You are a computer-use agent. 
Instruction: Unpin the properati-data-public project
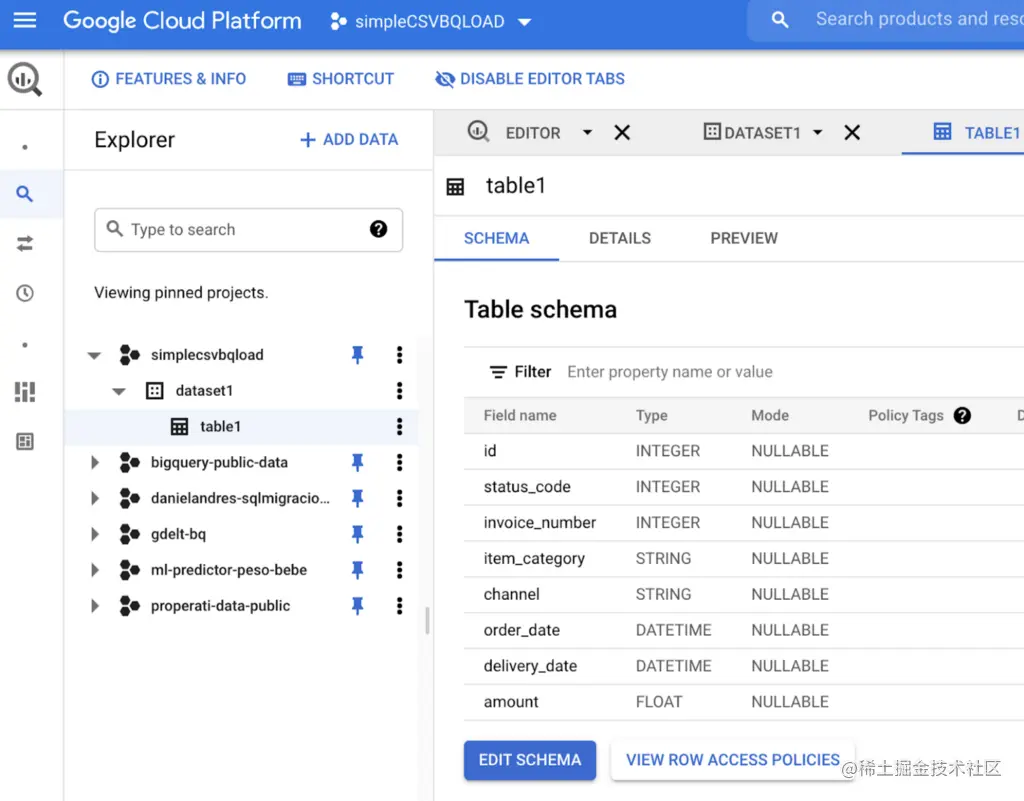[x=357, y=606]
